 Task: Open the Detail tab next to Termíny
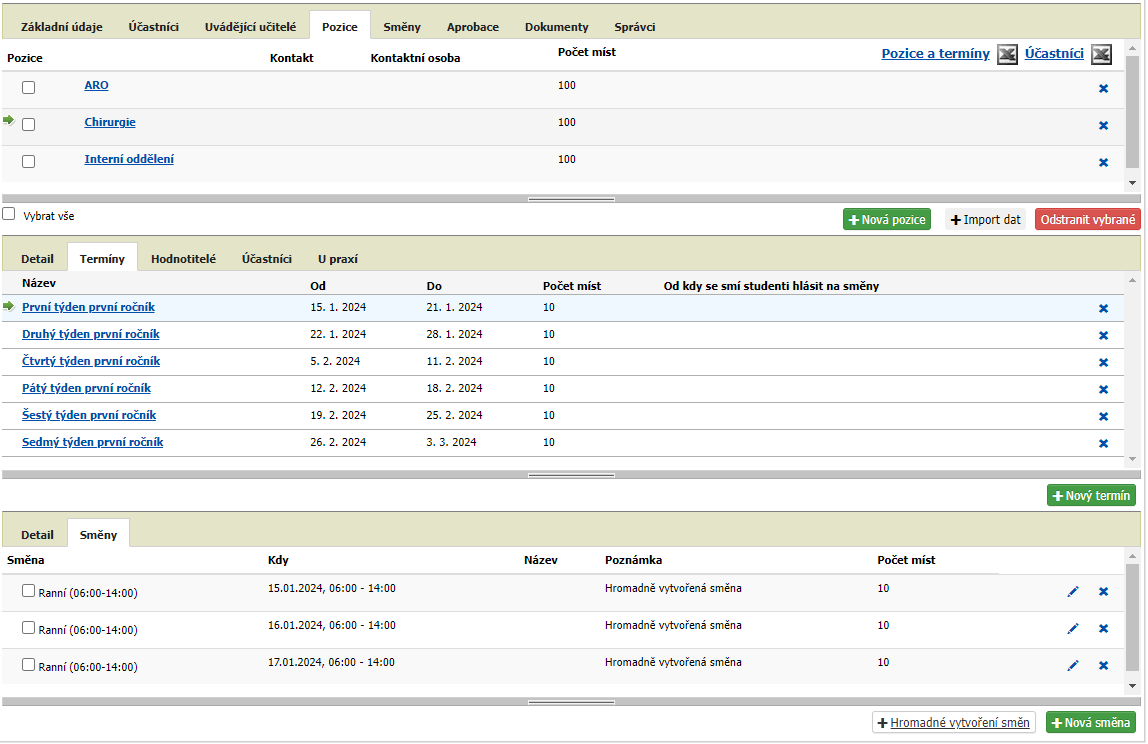point(37,259)
